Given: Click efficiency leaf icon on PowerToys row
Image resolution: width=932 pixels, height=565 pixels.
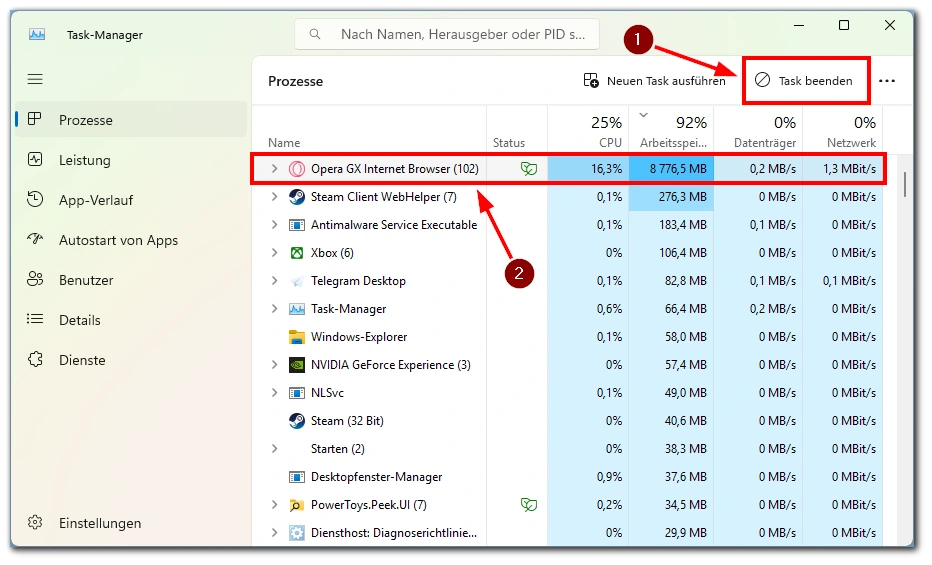Looking at the screenshot, I should coord(528,504).
